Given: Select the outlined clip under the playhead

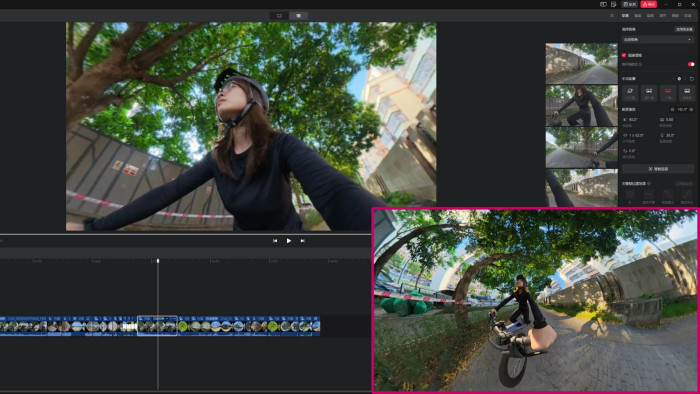Looking at the screenshot, I should point(157,326).
